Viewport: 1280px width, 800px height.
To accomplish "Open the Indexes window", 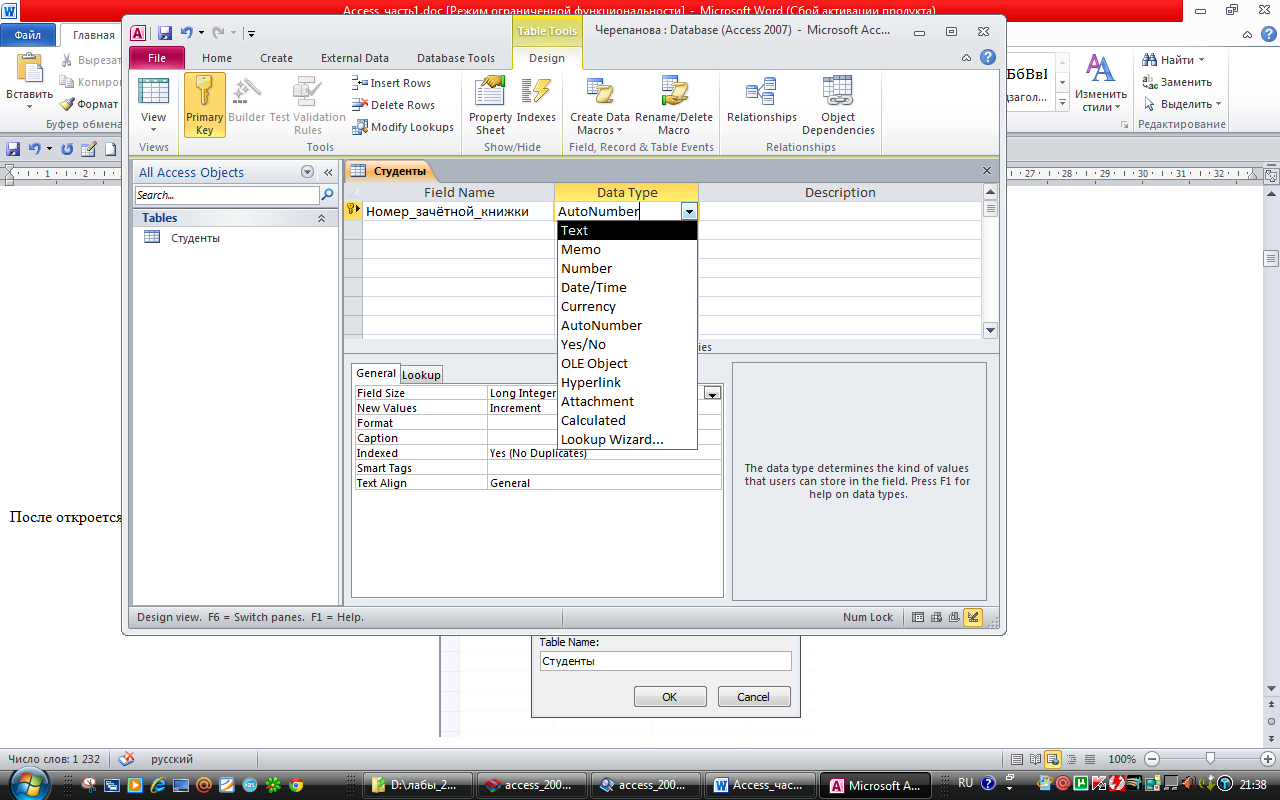I will click(x=536, y=100).
